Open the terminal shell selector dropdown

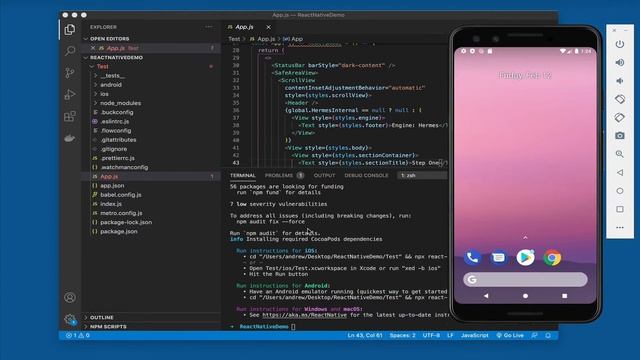tap(422, 175)
